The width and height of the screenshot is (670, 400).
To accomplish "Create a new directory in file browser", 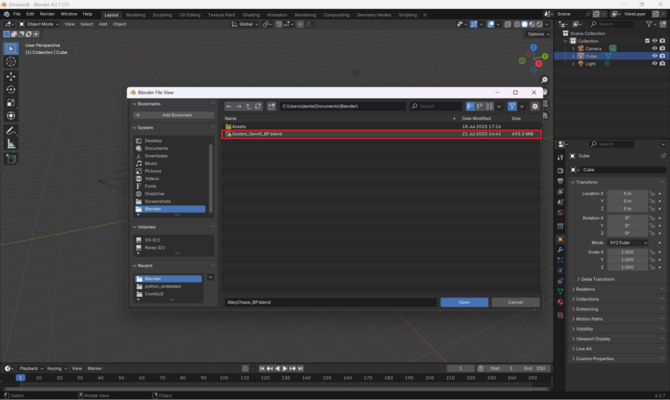I will 271,106.
